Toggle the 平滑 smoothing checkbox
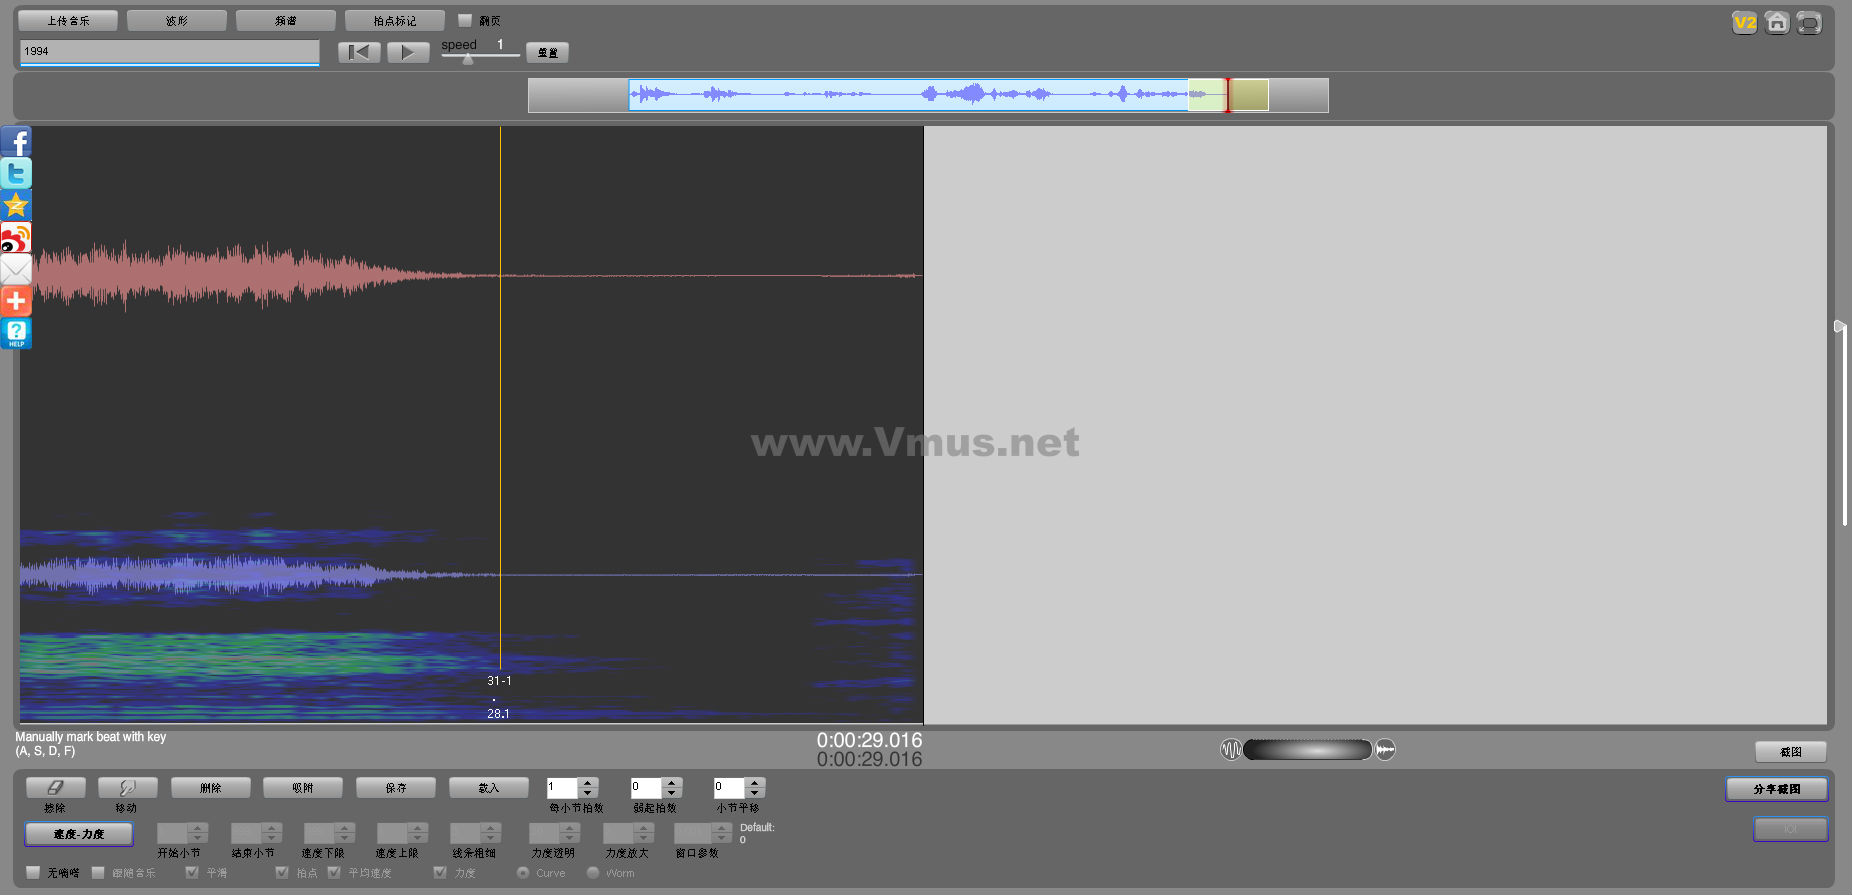Viewport: 1852px width, 895px height. click(192, 873)
